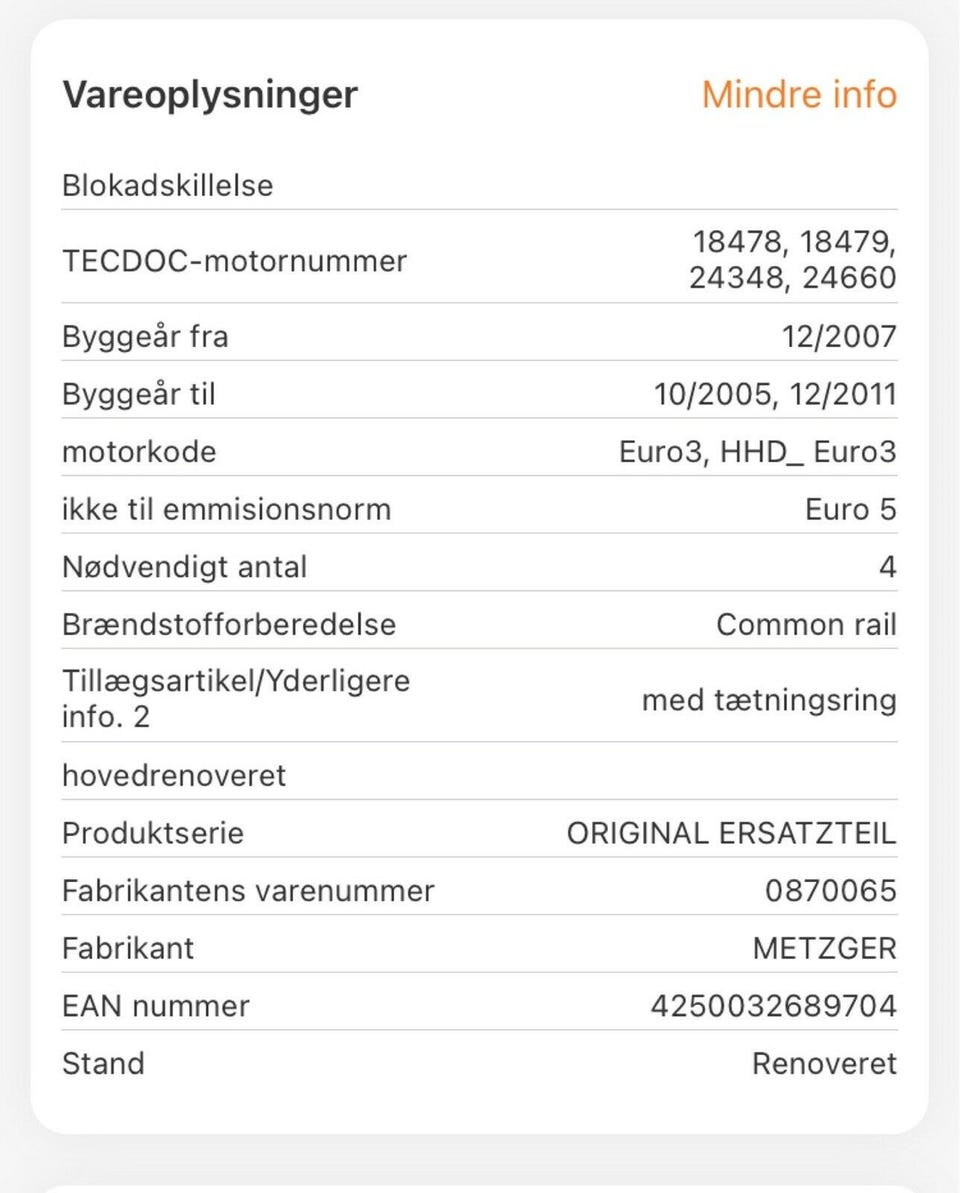Select the Euro 5 emission norm value

pyautogui.click(x=850, y=510)
